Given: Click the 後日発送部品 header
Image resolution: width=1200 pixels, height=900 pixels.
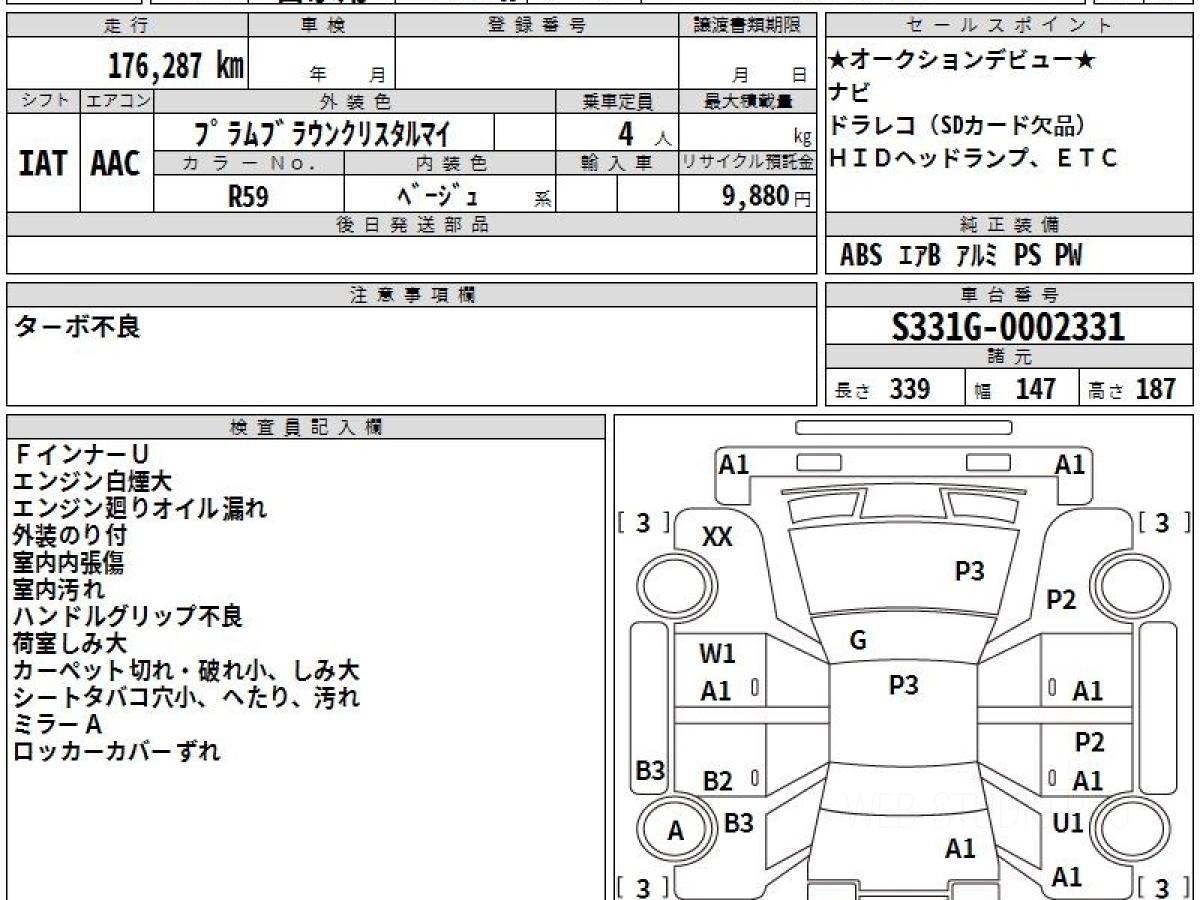Looking at the screenshot, I should point(411,224).
